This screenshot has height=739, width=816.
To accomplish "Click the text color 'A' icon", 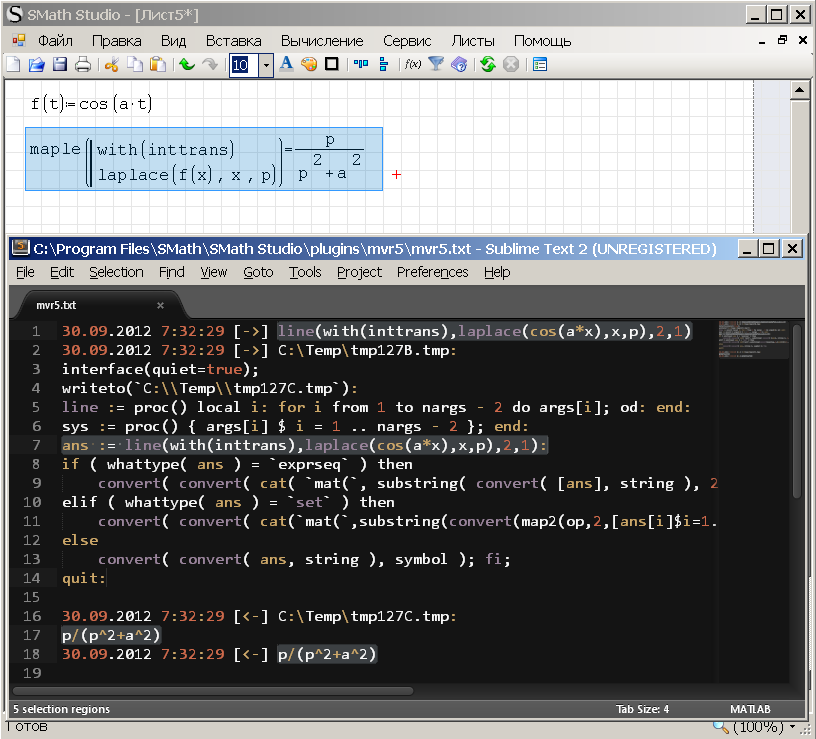I will 286,65.
